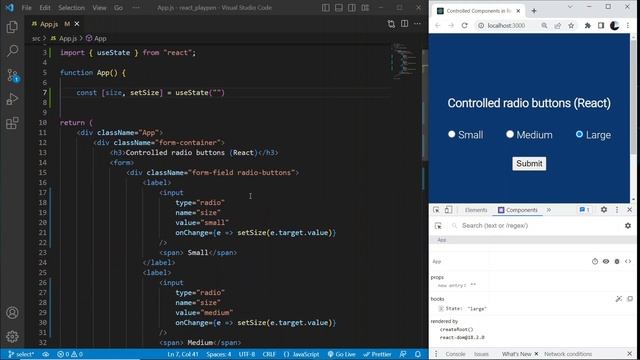Open React Components view settings gear
The image size is (640, 360).
tap(628, 226)
